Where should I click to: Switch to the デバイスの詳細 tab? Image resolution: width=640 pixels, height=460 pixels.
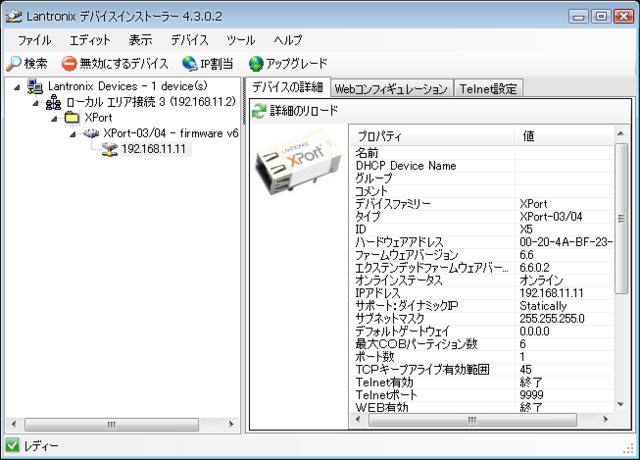(x=287, y=87)
